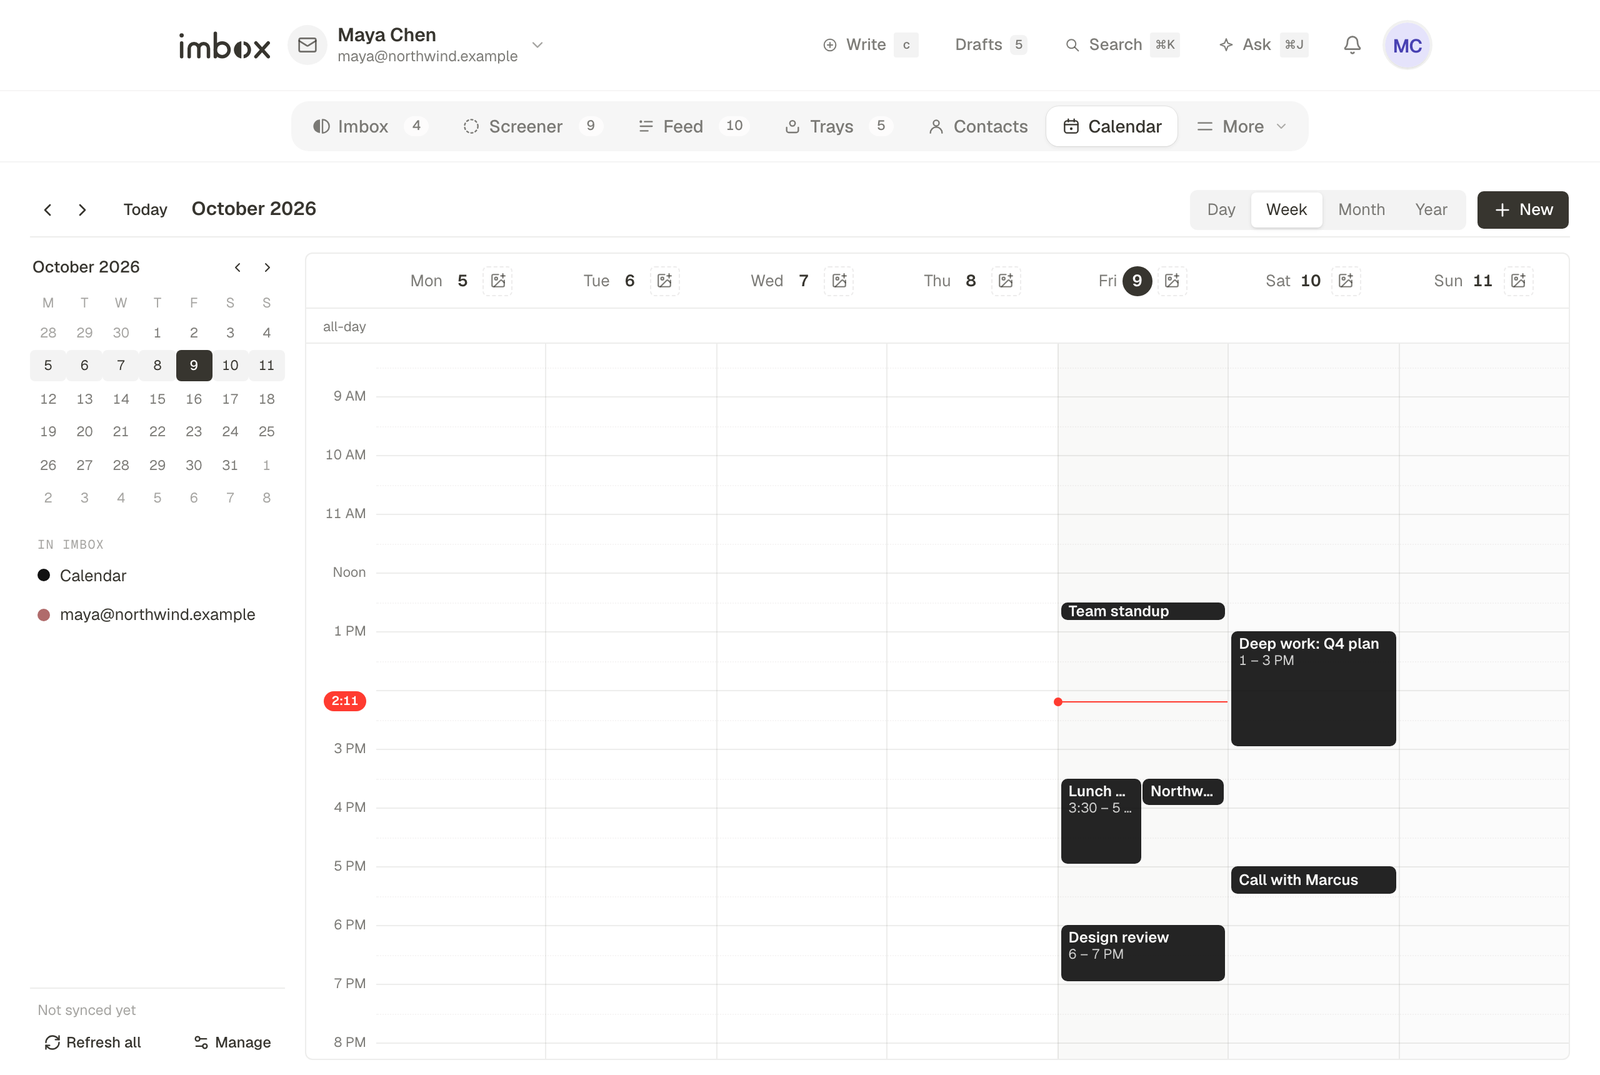The width and height of the screenshot is (1600, 1075).
Task: Click the notifications bell icon
Action: [x=1352, y=45]
